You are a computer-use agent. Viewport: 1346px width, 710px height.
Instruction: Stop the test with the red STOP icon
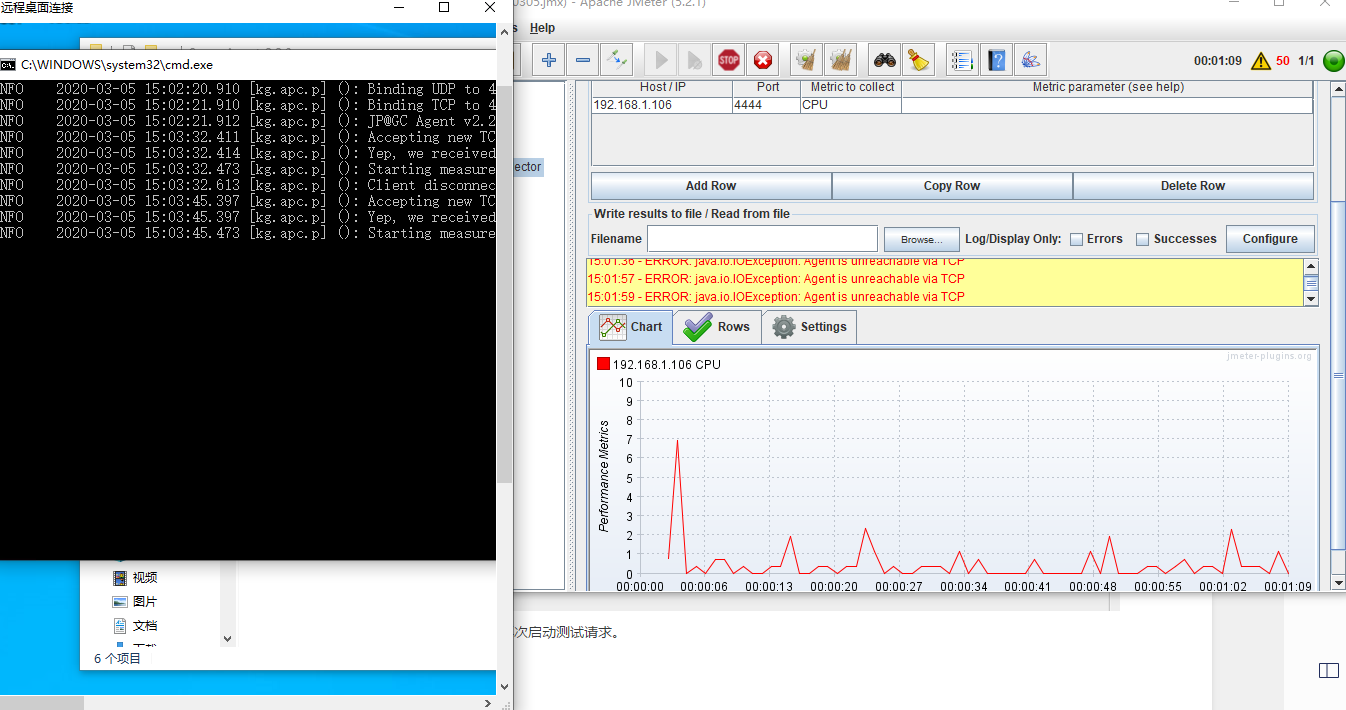tap(729, 60)
